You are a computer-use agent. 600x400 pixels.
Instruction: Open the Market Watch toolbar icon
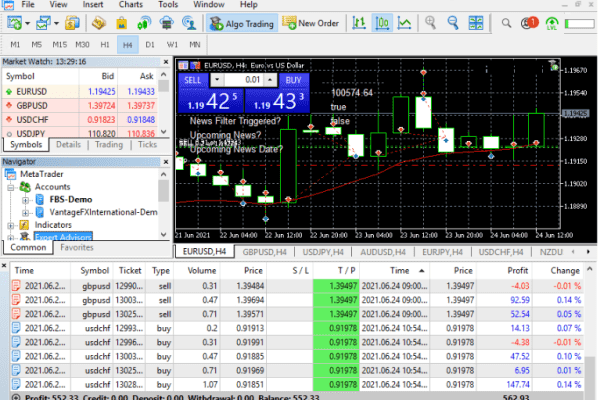pyautogui.click(x=99, y=23)
